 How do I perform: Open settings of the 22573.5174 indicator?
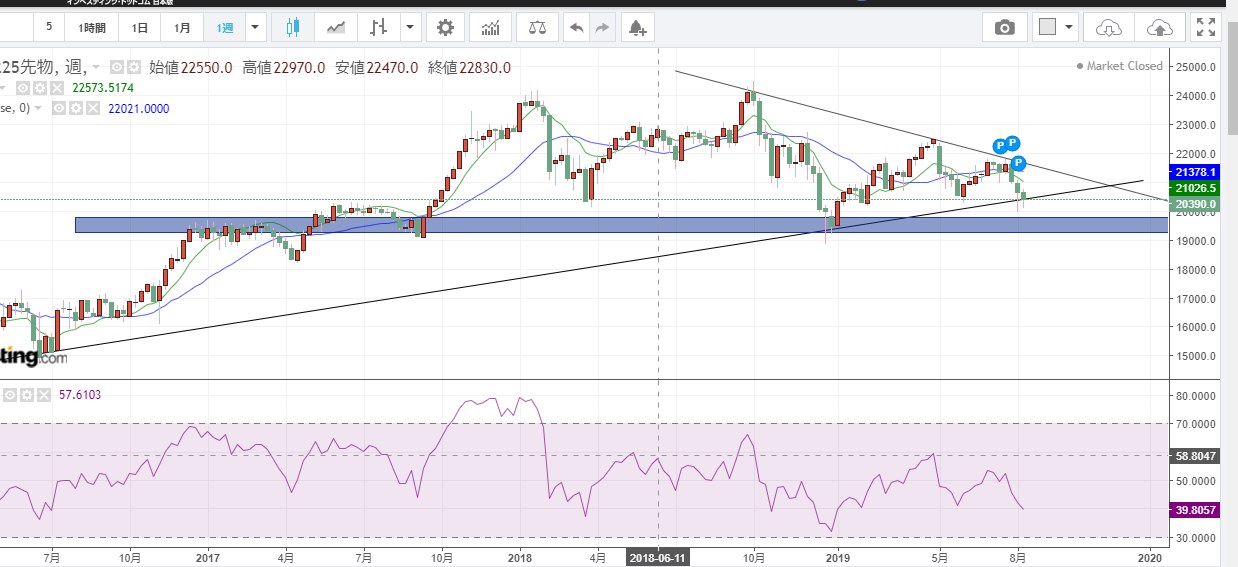coord(40,88)
